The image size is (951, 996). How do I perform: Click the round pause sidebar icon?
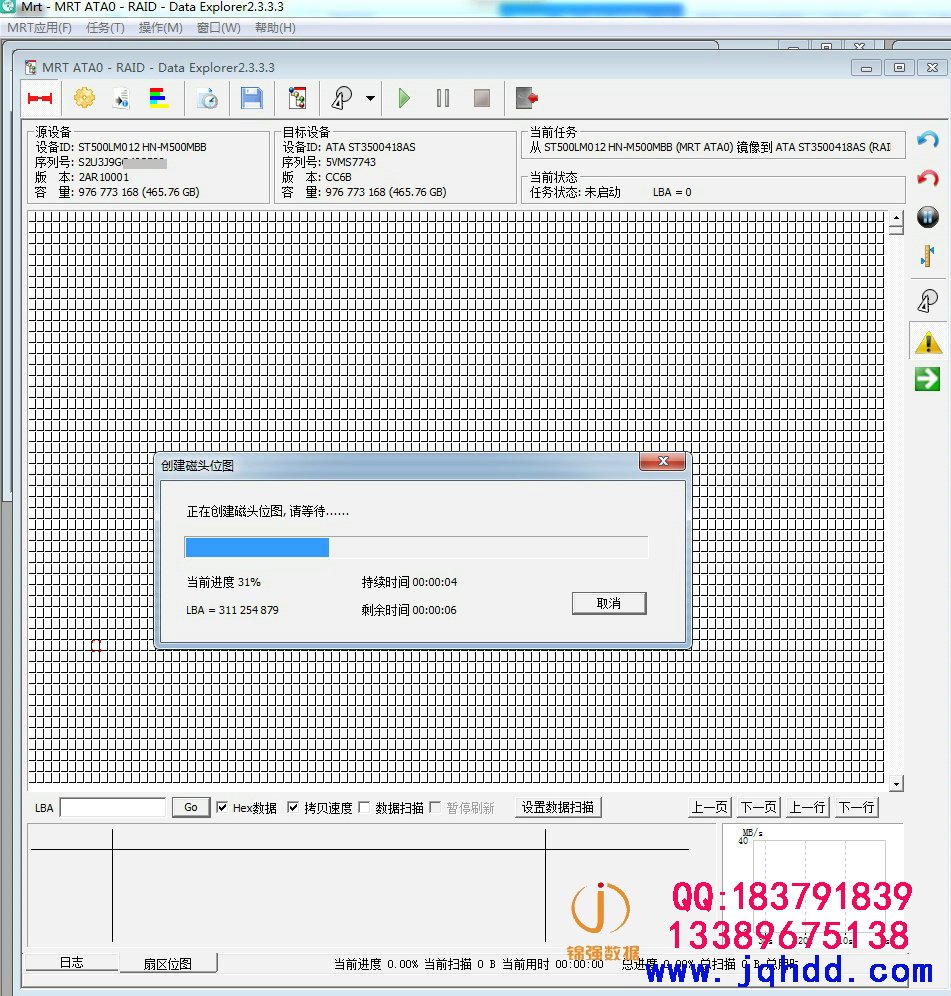point(927,217)
